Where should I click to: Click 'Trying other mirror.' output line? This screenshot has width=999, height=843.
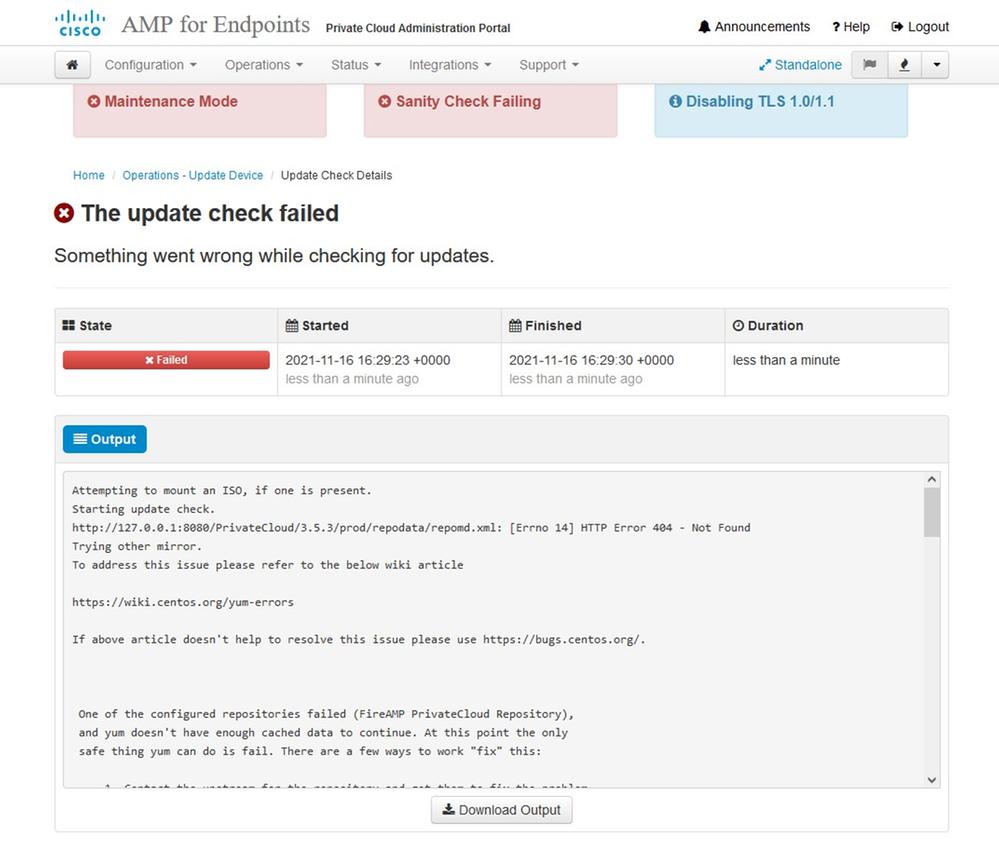137,546
